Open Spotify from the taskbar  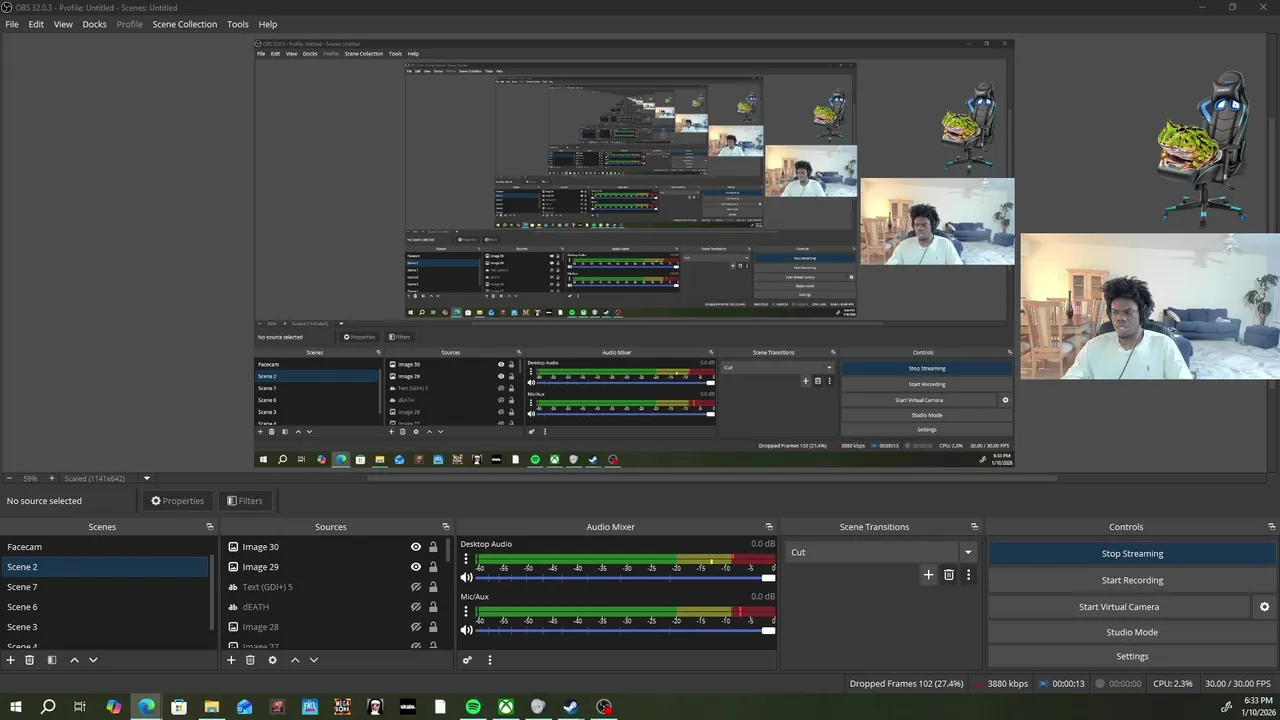pos(473,707)
